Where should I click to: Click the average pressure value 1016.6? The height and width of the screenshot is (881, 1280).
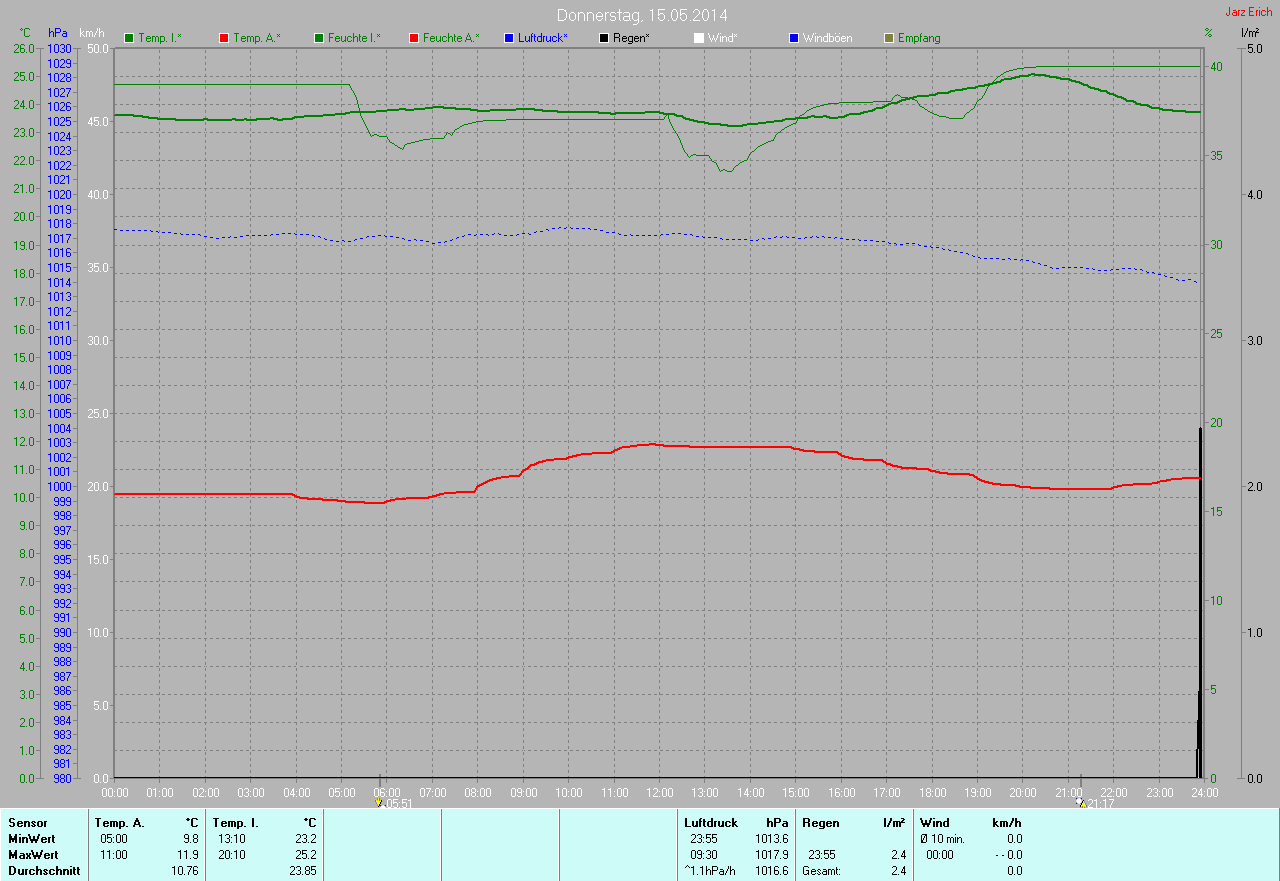click(x=771, y=871)
